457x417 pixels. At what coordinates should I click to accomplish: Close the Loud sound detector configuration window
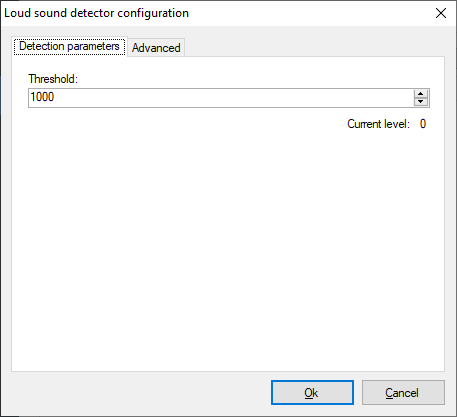[441, 13]
